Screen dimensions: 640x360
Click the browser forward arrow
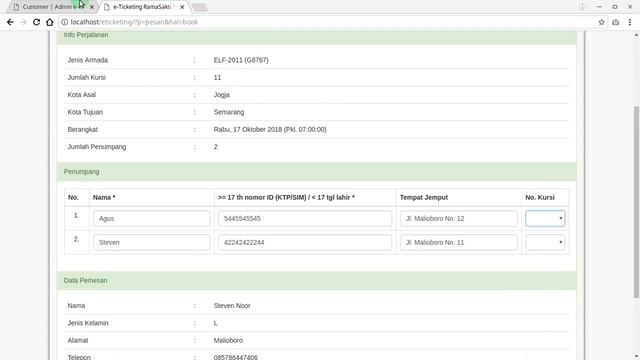tap(23, 22)
